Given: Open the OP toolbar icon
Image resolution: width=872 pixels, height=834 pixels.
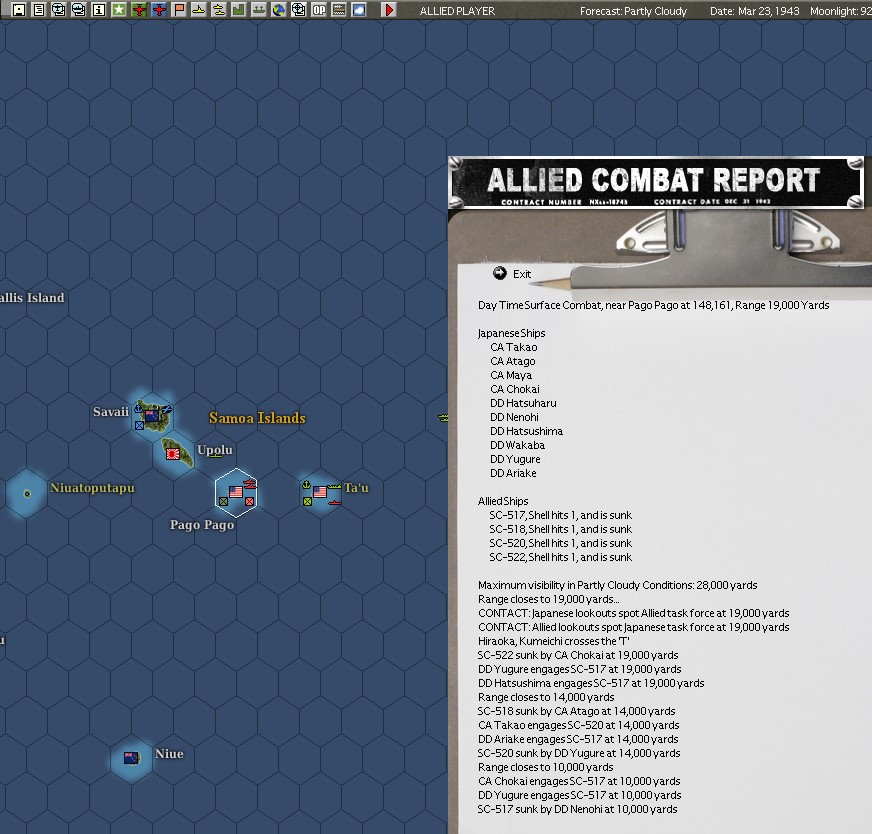Looking at the screenshot, I should 319,9.
